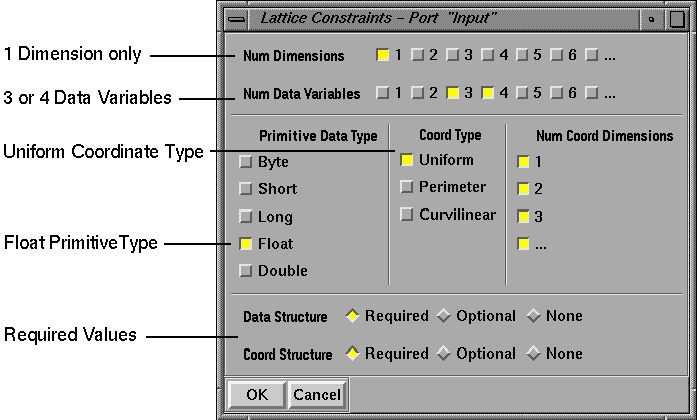697x420 pixels.
Task: Click the Cancel button
Action: point(316,395)
